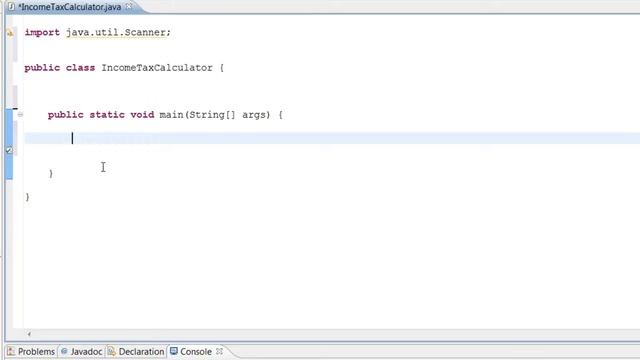The width and height of the screenshot is (640, 360).
Task: Open the Javadoc view tab
Action: (81, 351)
